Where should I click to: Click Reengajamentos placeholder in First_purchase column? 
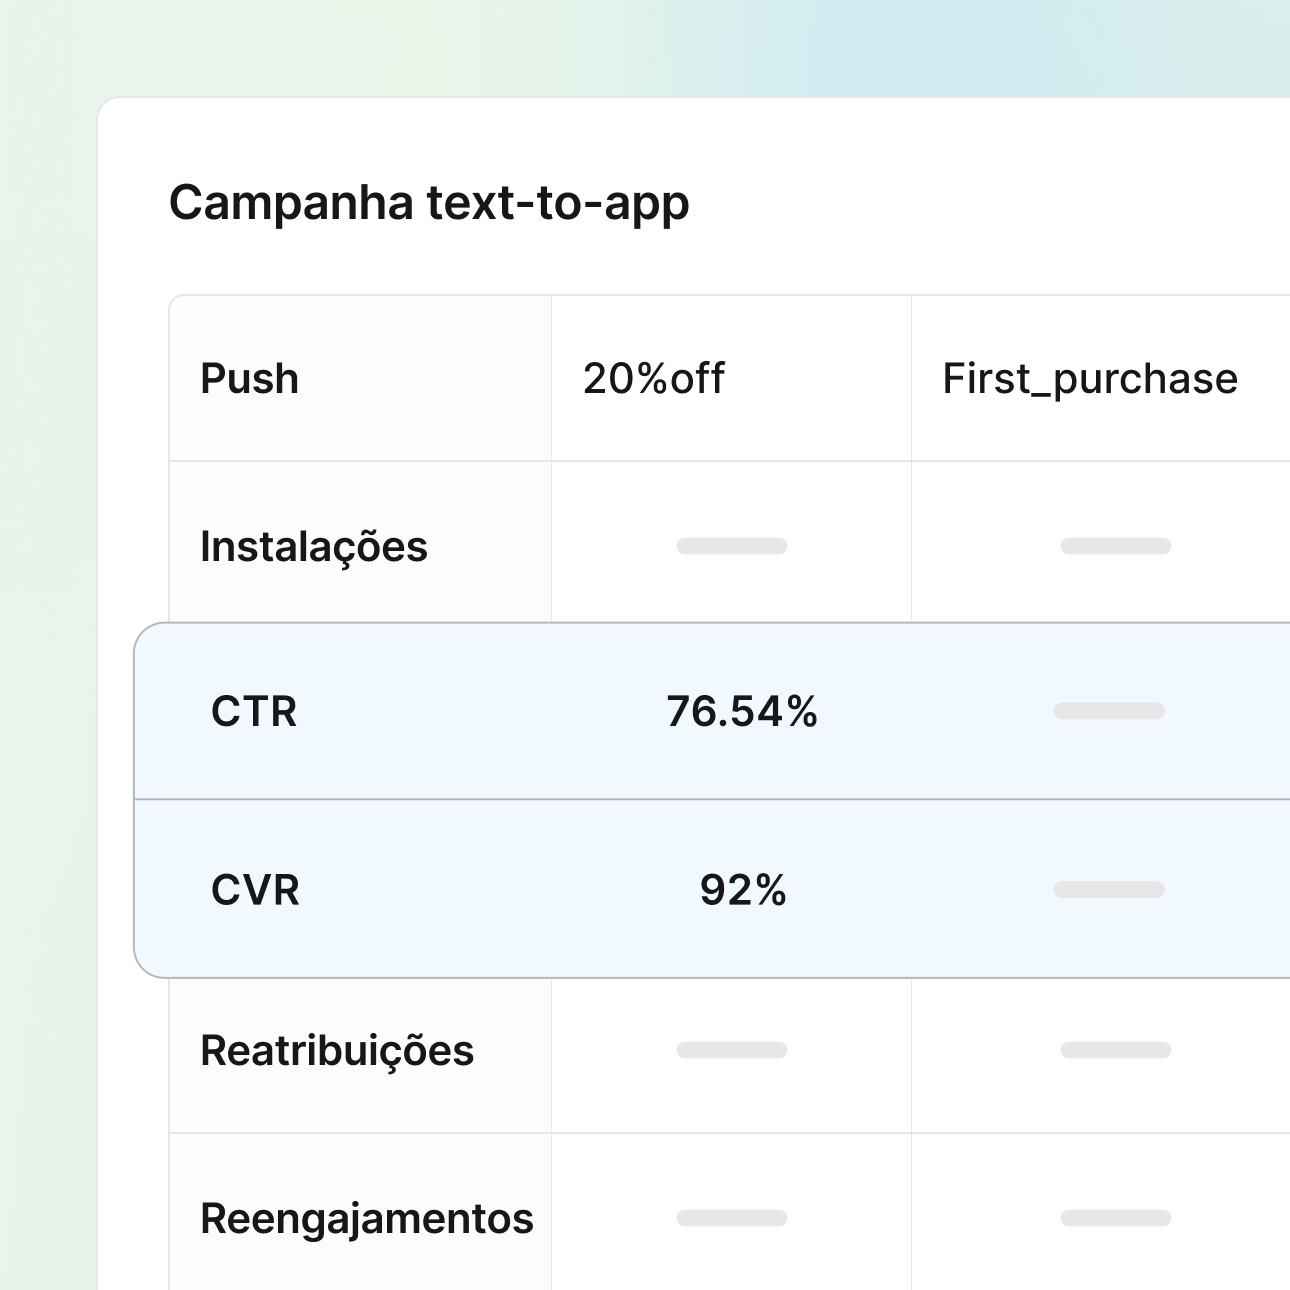1116,1218
